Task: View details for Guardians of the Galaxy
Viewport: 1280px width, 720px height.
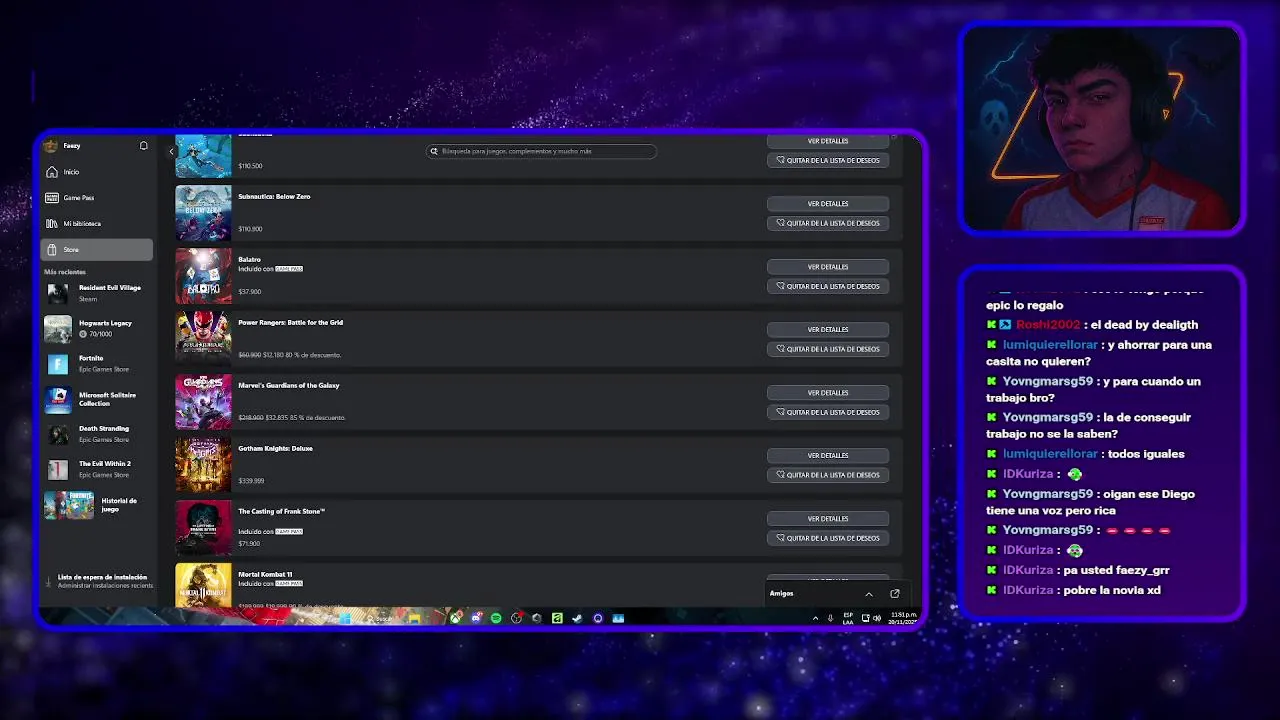Action: 828,393
